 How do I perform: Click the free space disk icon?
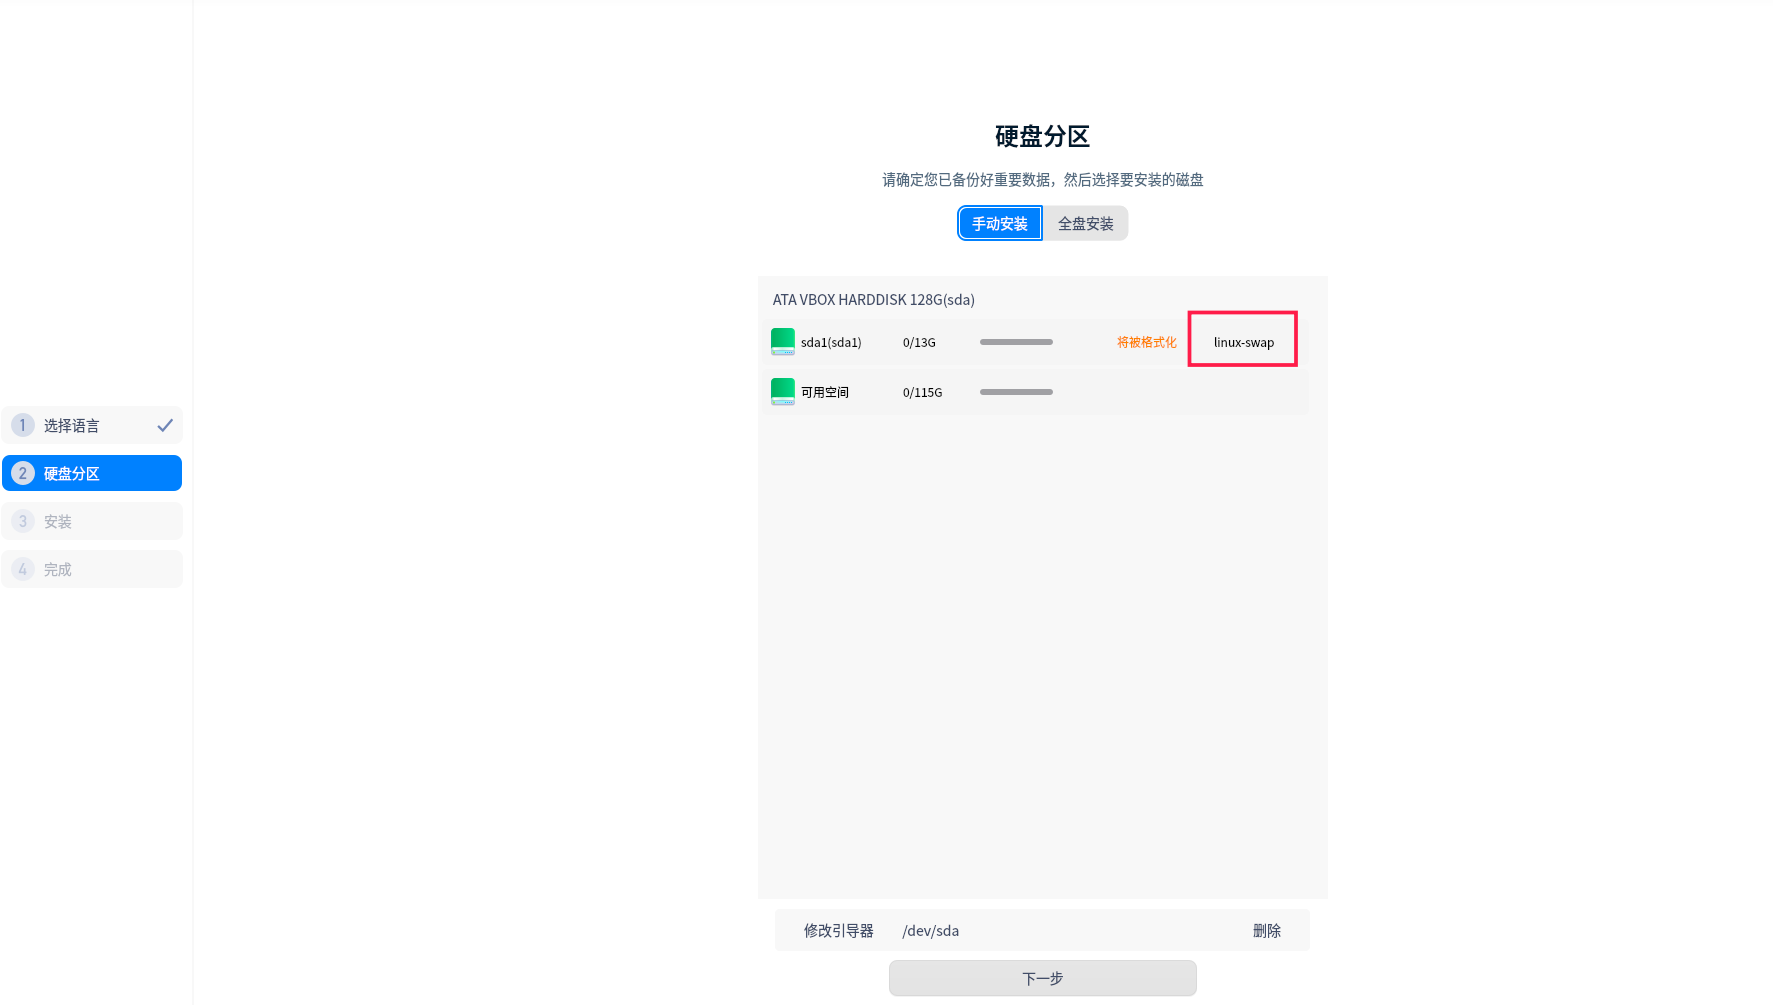[x=783, y=392]
